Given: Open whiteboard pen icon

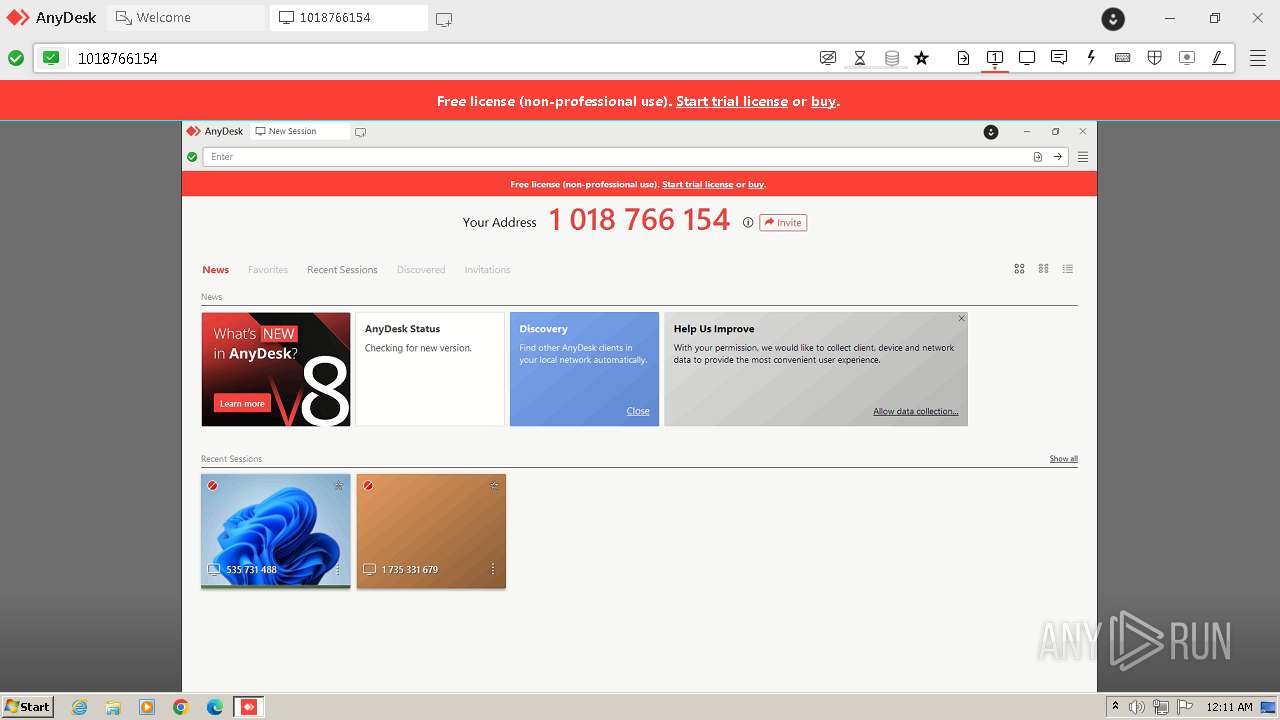Looking at the screenshot, I should (1219, 58).
